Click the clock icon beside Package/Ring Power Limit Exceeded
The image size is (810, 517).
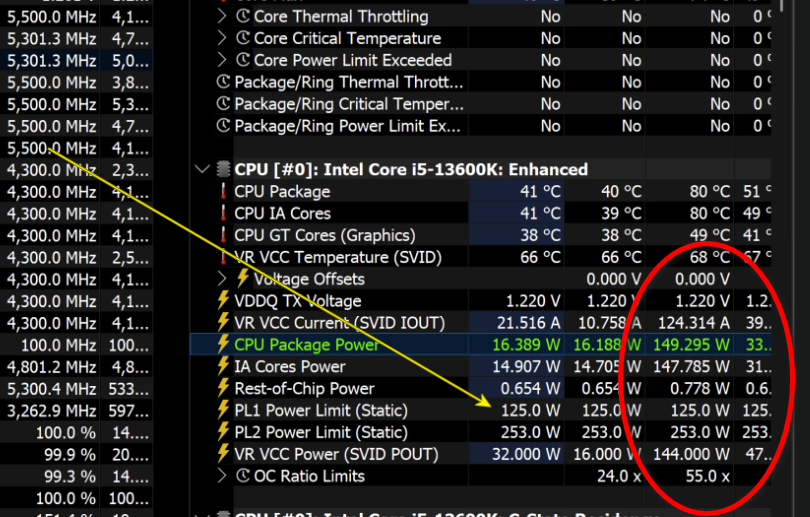[223, 126]
